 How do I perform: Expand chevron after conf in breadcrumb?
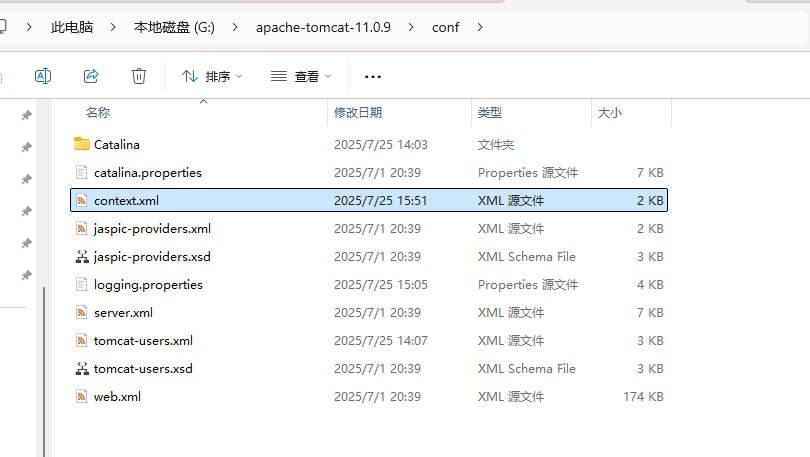pos(480,27)
